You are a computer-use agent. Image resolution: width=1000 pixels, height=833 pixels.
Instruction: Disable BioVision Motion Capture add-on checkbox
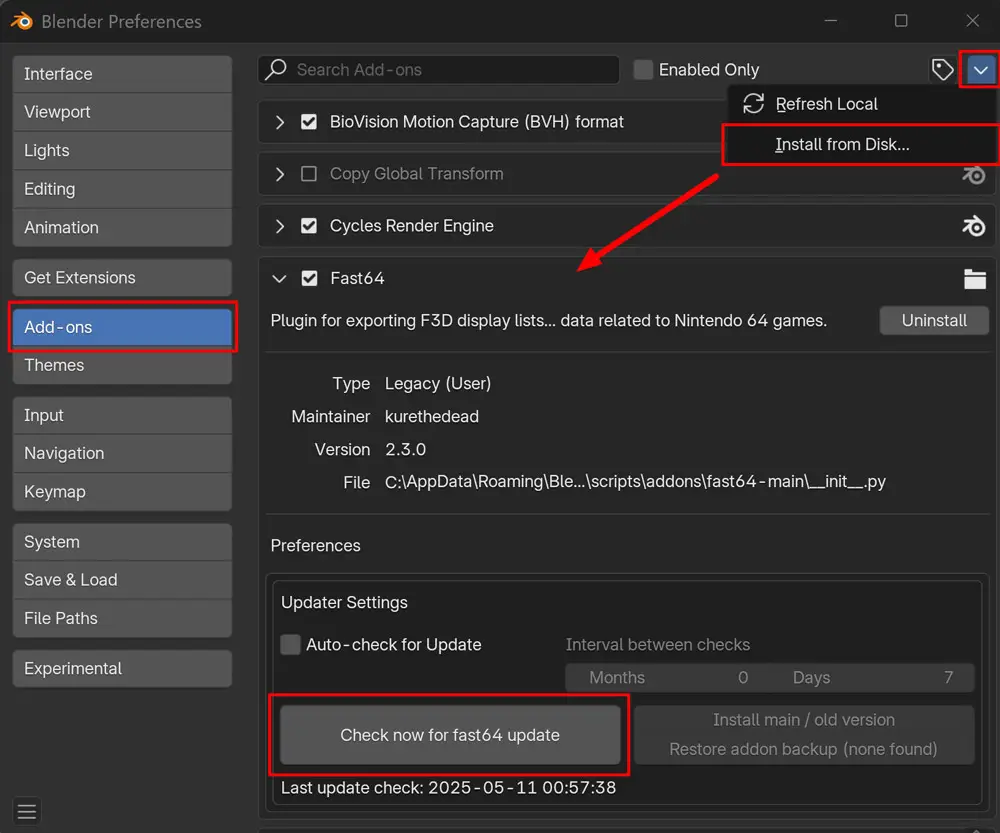[309, 122]
